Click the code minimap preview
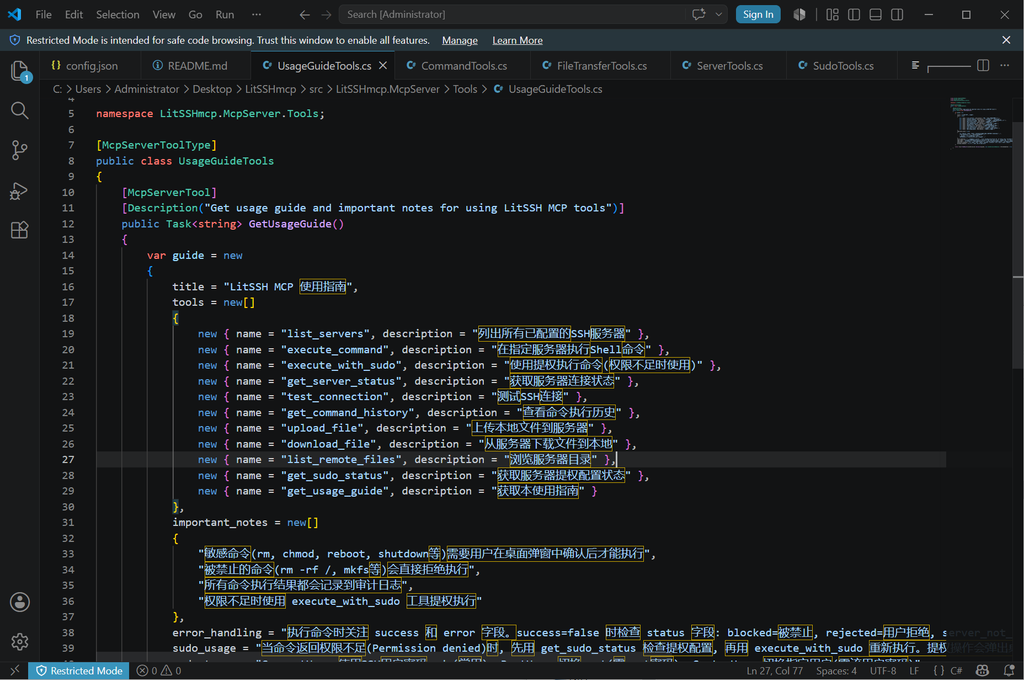This screenshot has height=680, width=1024. pyautogui.click(x=980, y=123)
